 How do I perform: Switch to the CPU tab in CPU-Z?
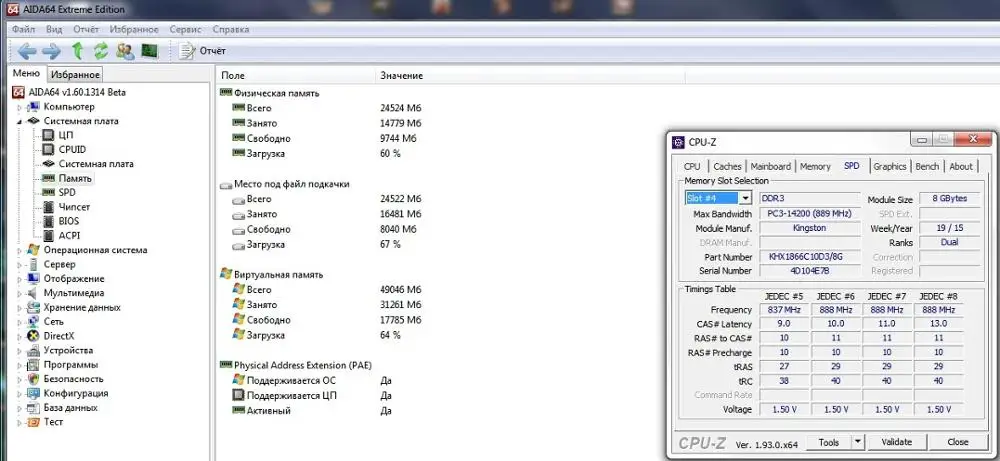692,166
